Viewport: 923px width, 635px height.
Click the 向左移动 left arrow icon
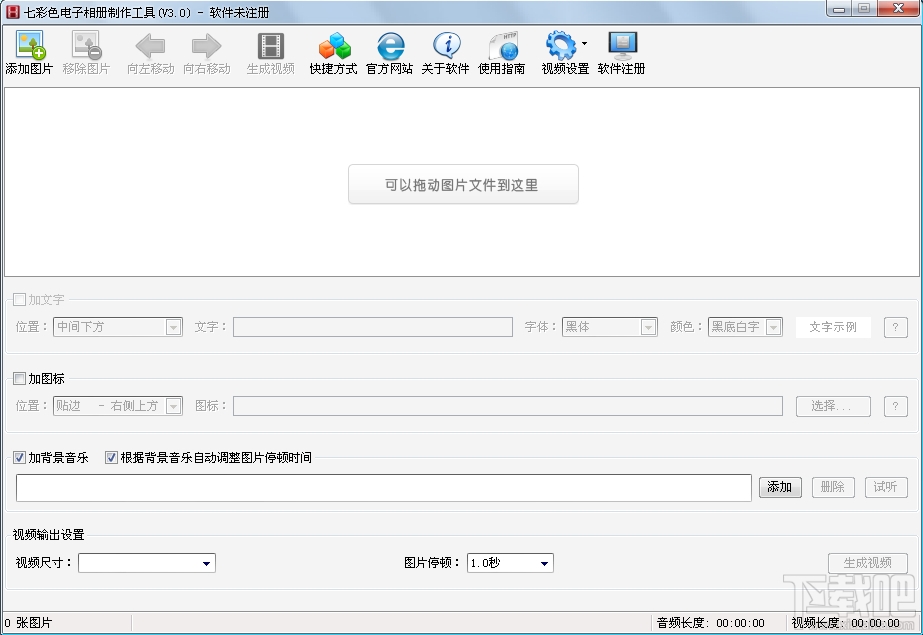coord(150,46)
